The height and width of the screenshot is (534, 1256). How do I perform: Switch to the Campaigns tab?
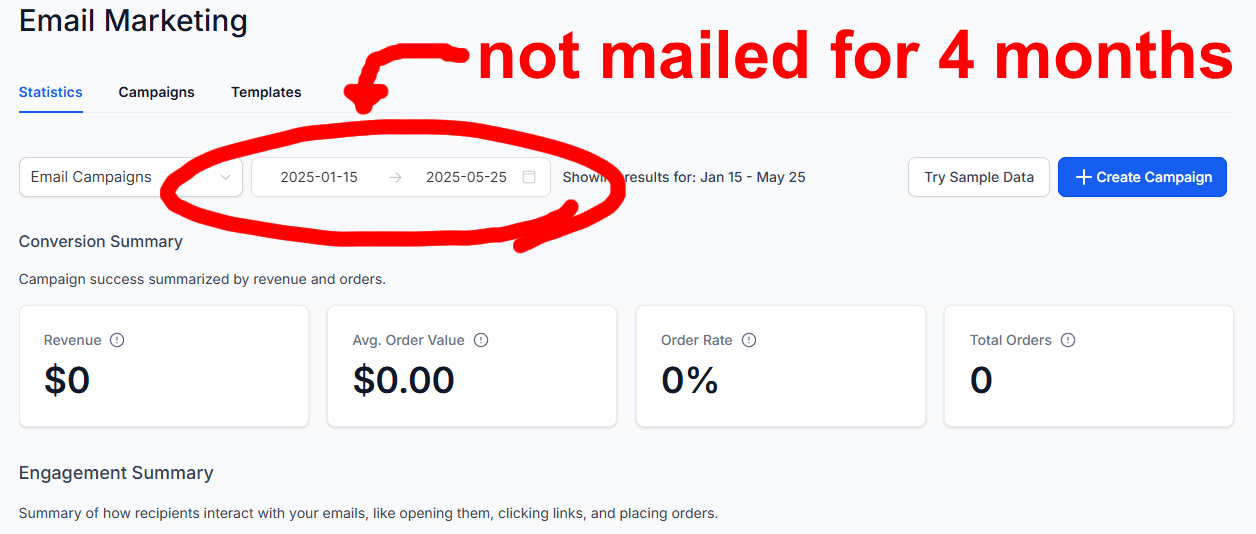click(x=157, y=92)
